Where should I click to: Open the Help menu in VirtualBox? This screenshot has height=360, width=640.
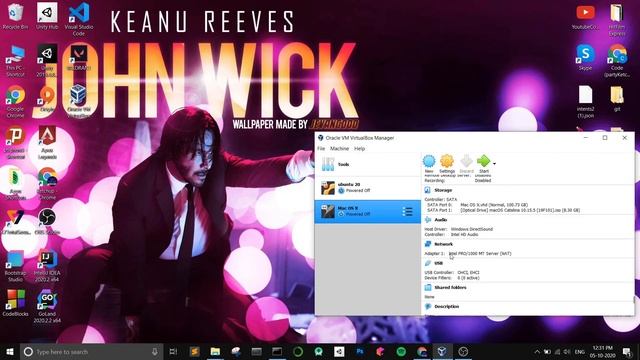(360, 149)
